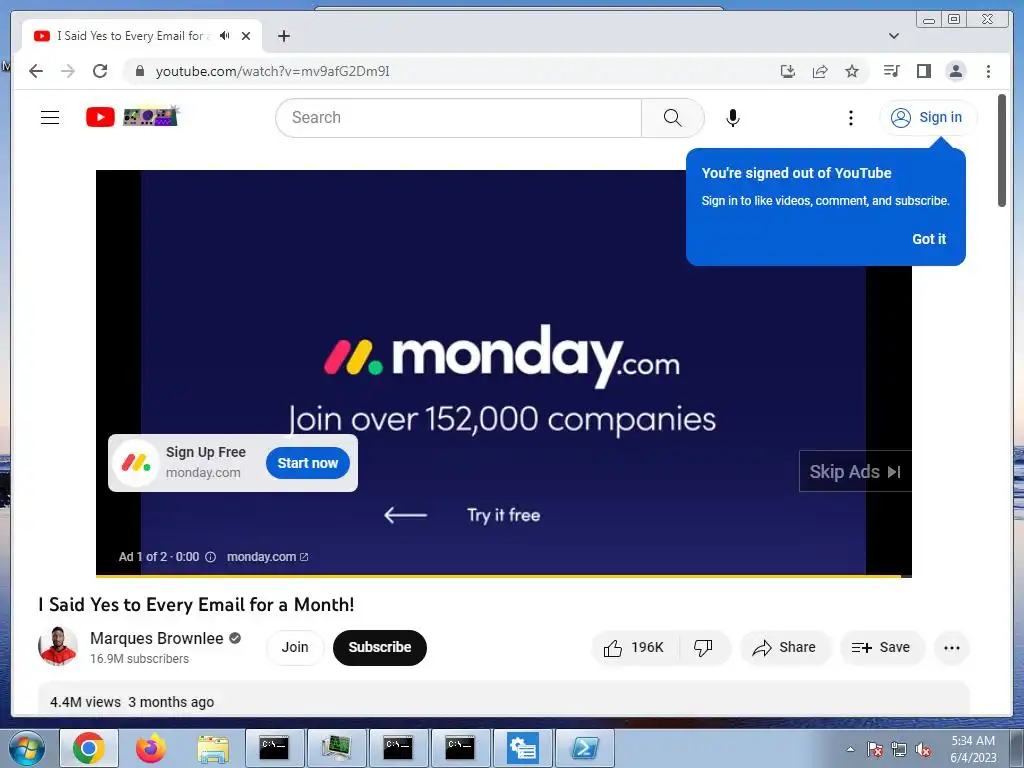Toggle Chrome side panel

click(x=923, y=71)
